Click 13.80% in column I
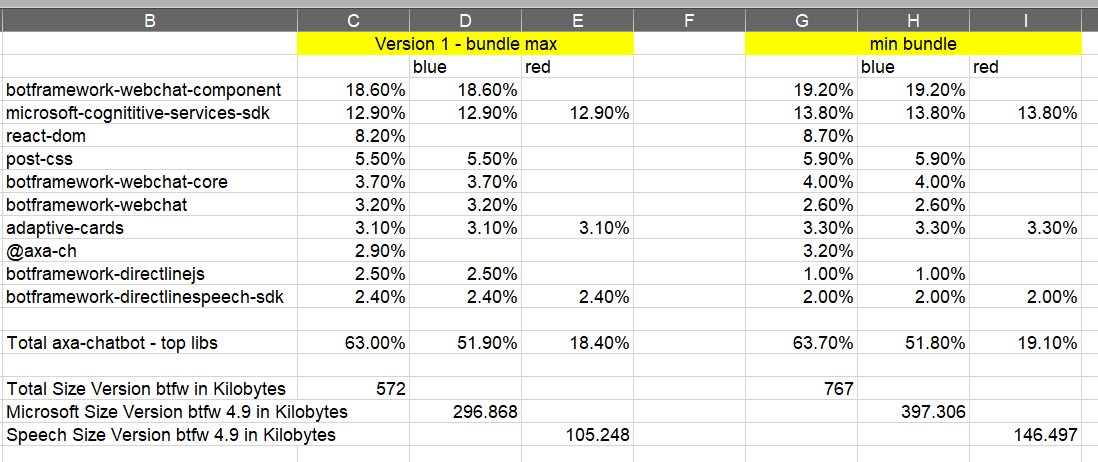The width and height of the screenshot is (1098, 462). pos(1047,113)
